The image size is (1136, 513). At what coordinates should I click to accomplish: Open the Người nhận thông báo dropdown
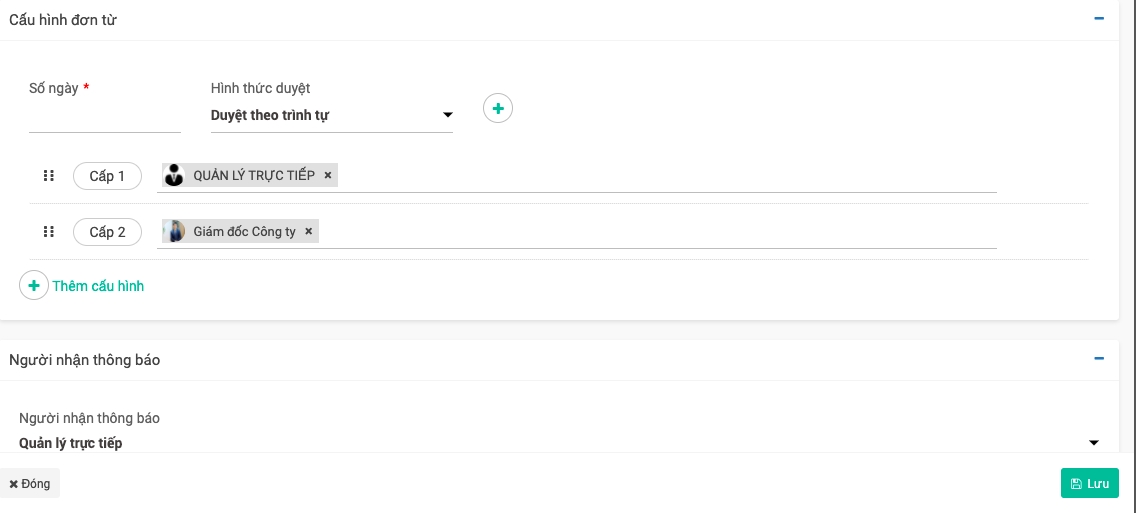(1093, 443)
